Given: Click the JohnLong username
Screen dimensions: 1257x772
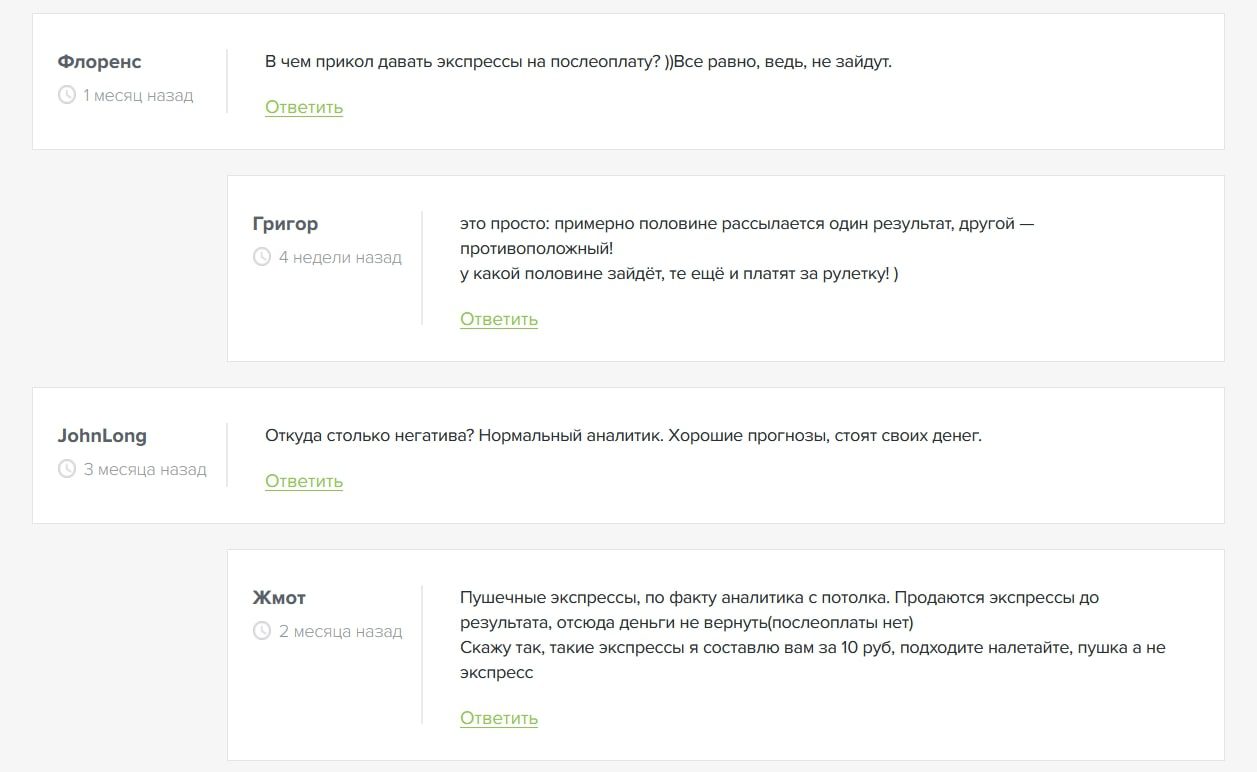Looking at the screenshot, I should (x=102, y=436).
